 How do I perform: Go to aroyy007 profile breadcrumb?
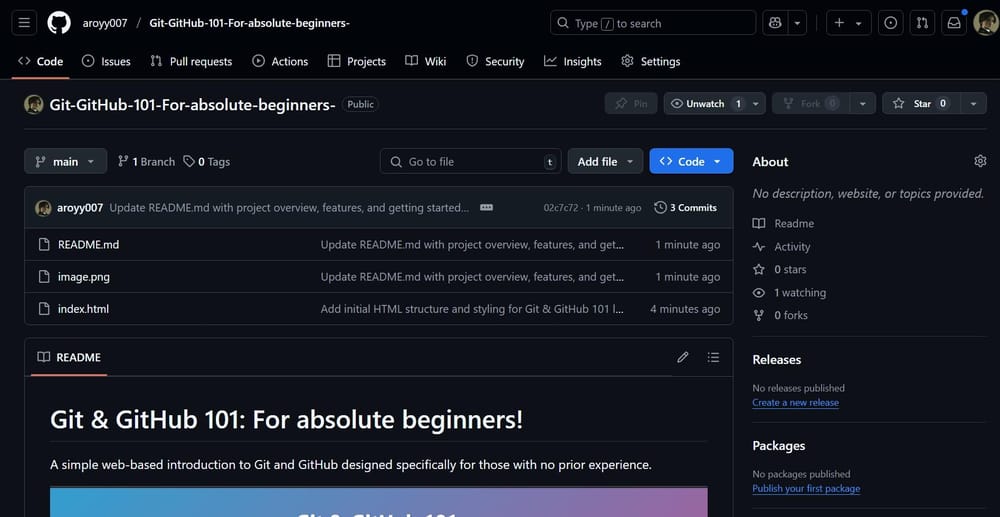pos(105,24)
